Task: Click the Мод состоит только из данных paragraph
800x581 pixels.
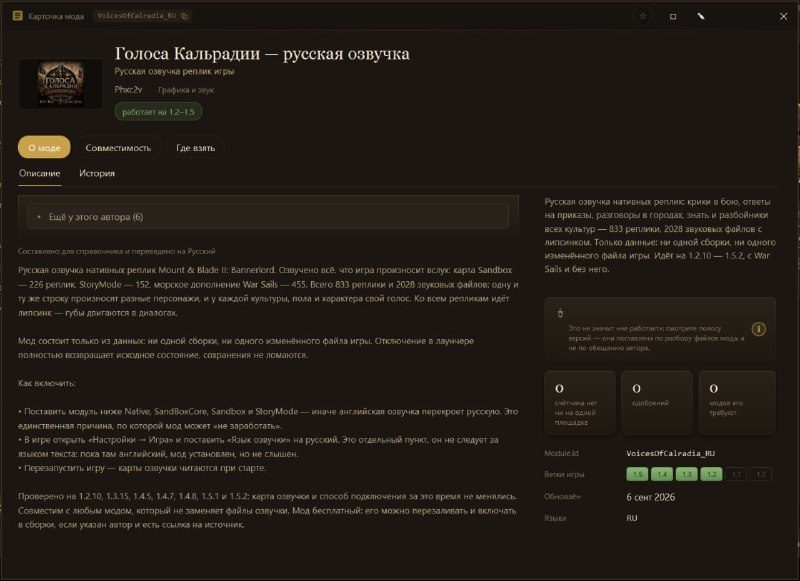Action: pyautogui.click(x=246, y=347)
